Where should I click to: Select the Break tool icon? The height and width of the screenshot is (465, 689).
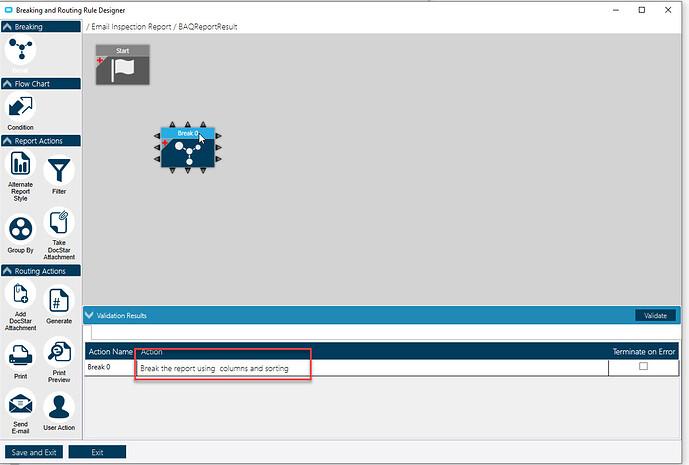(x=20, y=50)
